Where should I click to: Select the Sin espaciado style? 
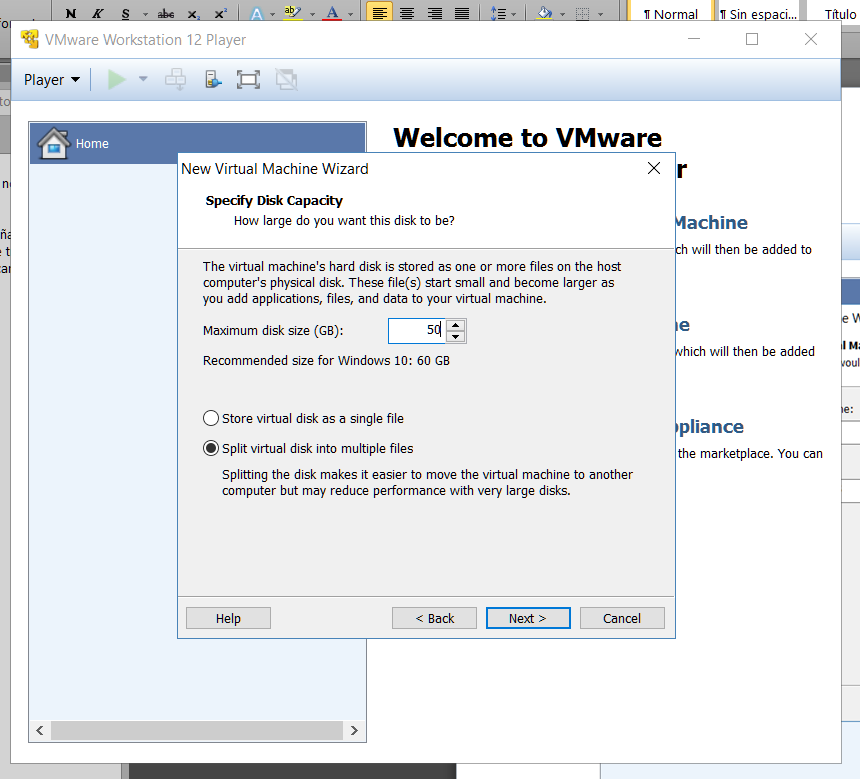point(758,13)
